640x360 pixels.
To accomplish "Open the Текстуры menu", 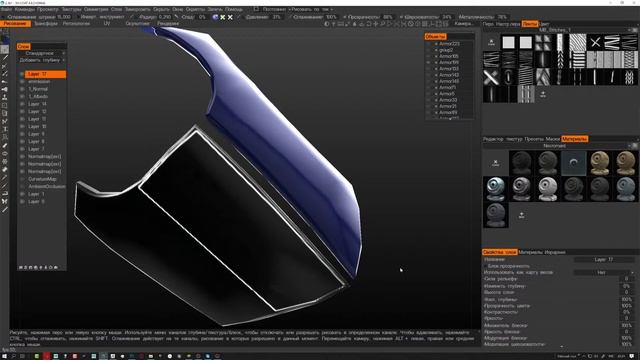I will pos(71,9).
